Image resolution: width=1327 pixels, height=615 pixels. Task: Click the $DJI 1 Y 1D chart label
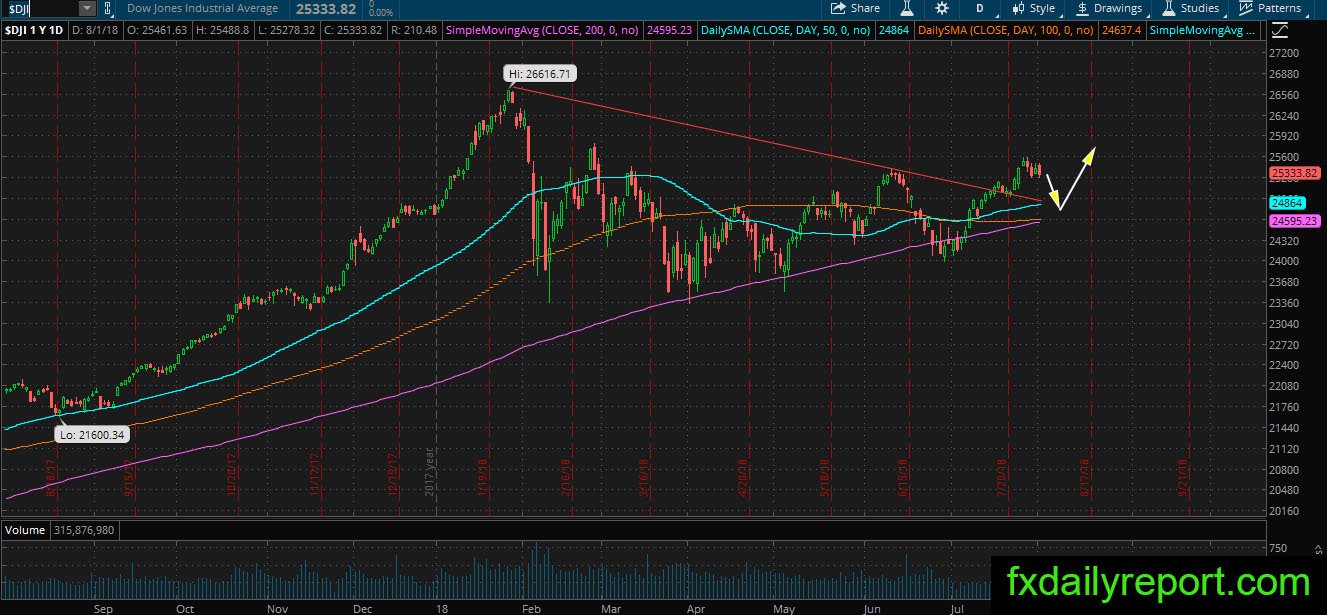(35, 31)
